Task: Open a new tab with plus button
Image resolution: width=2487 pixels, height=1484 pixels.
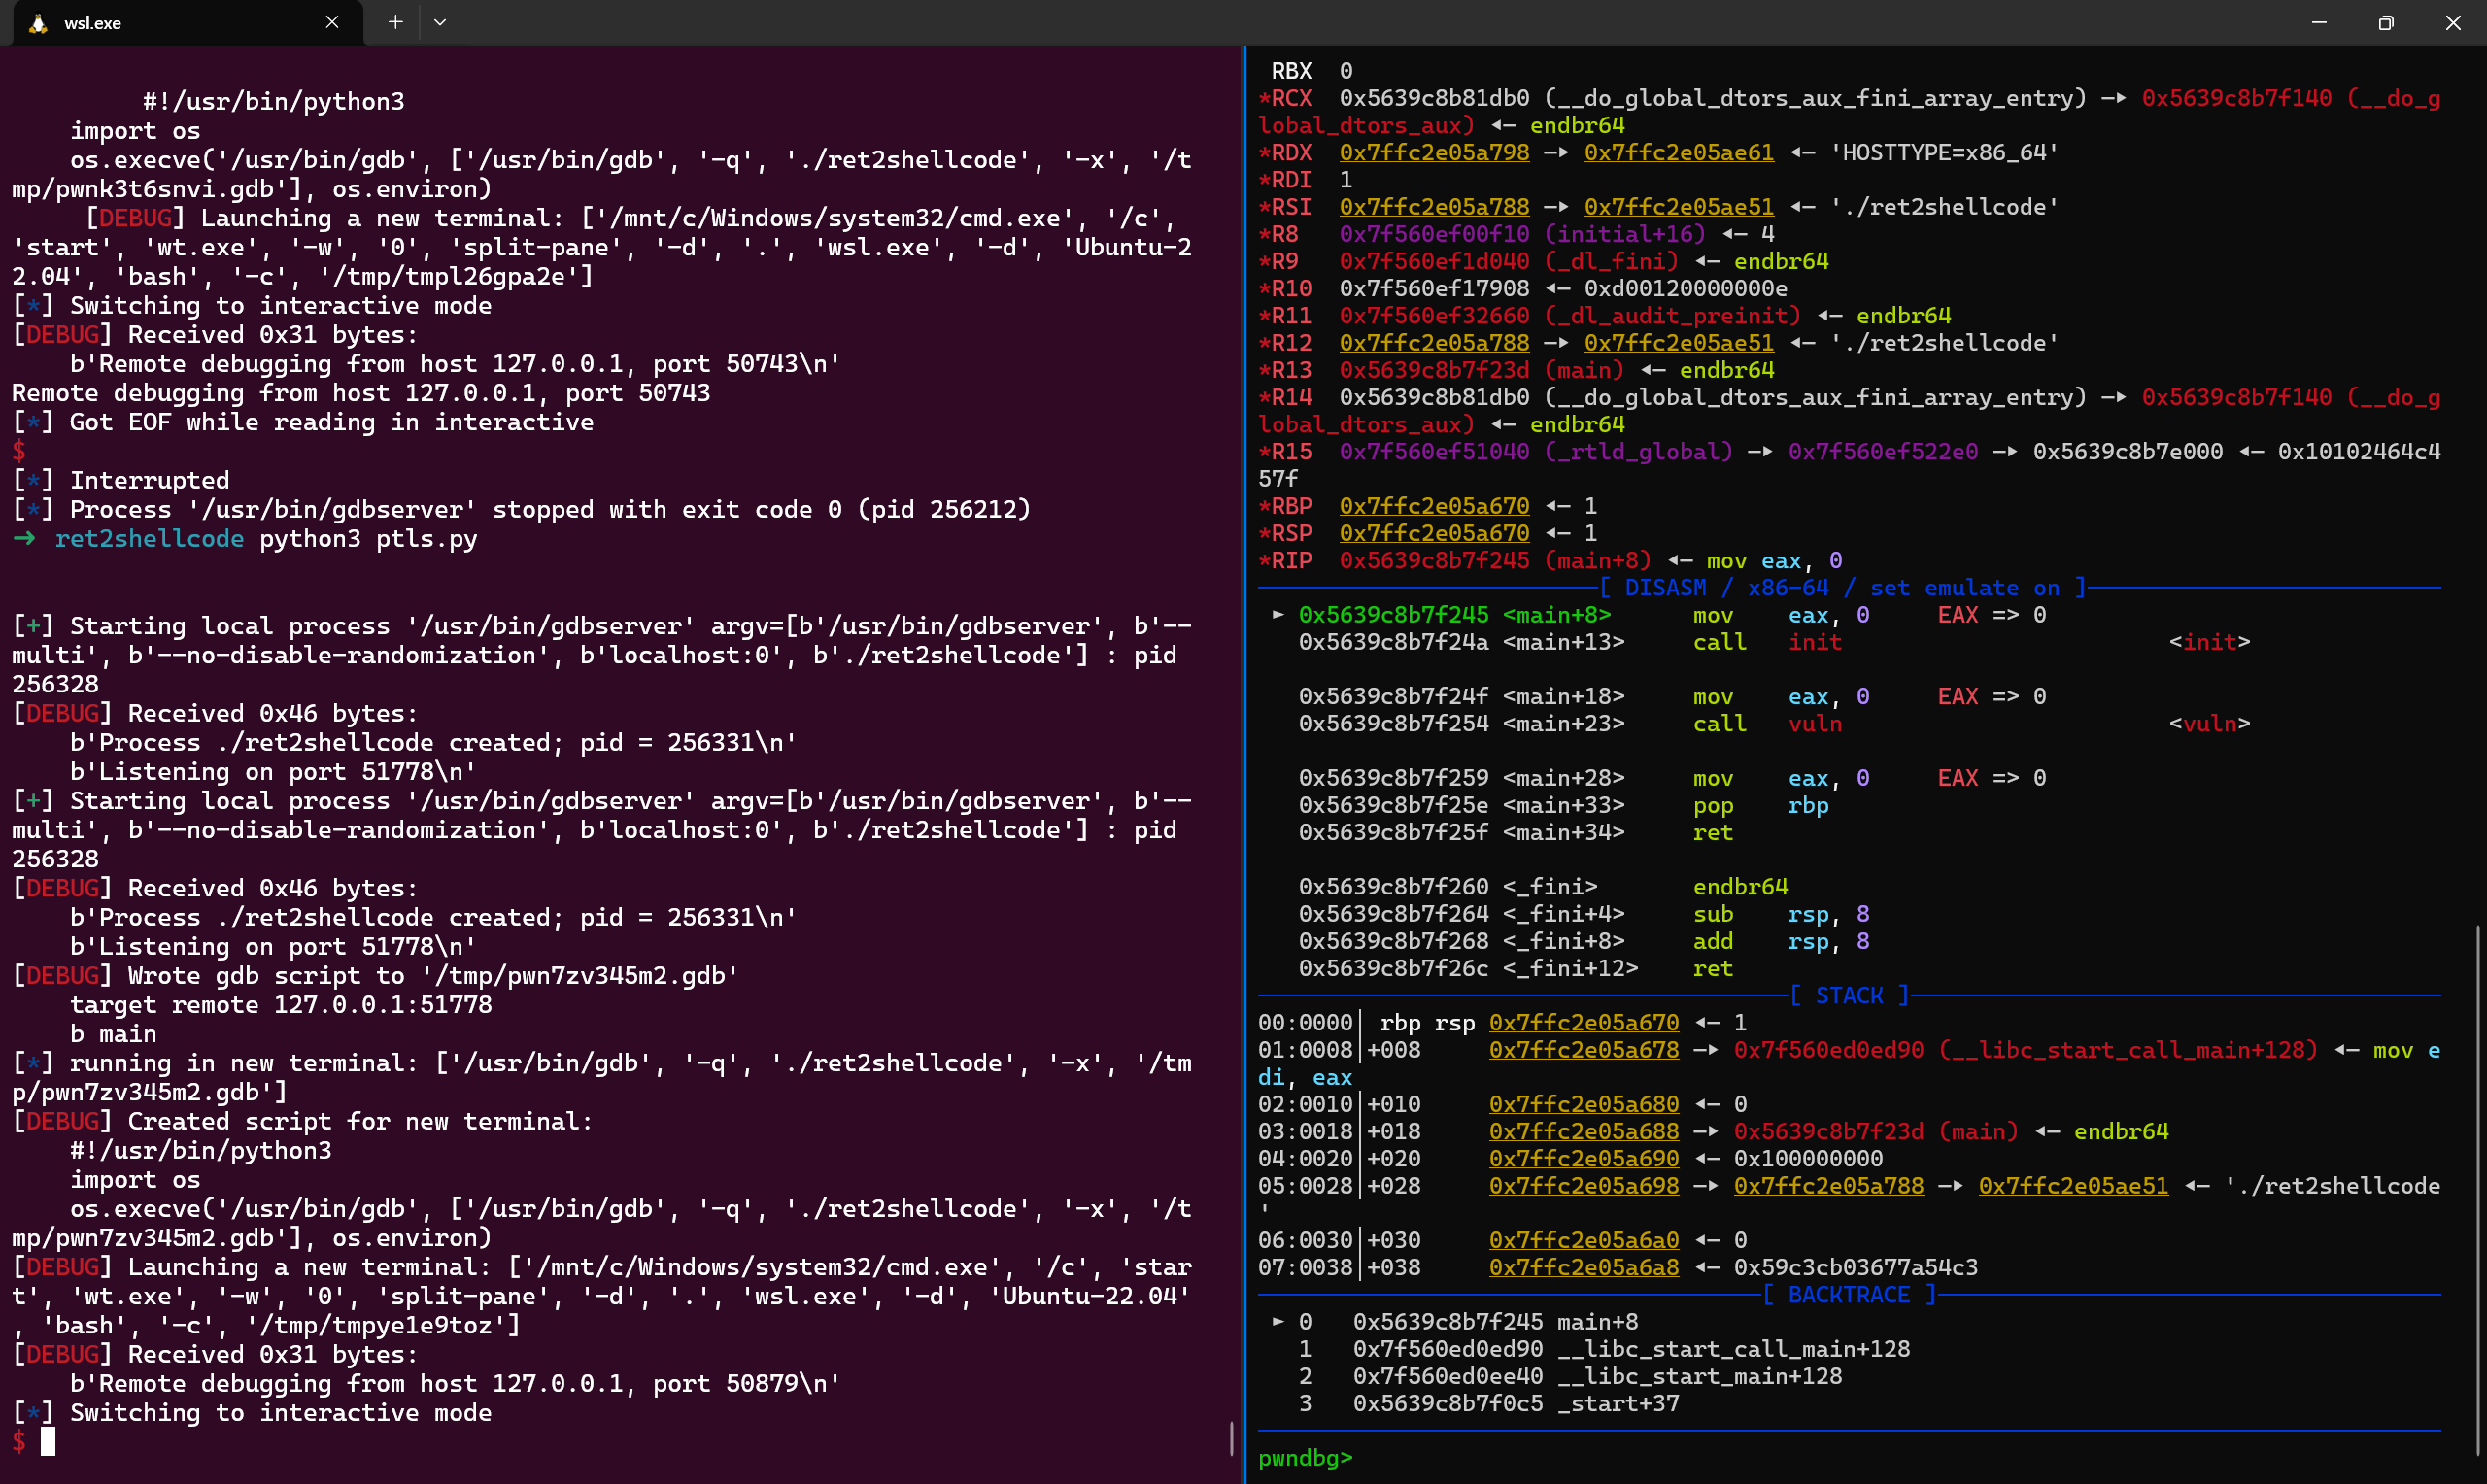Action: point(395,22)
